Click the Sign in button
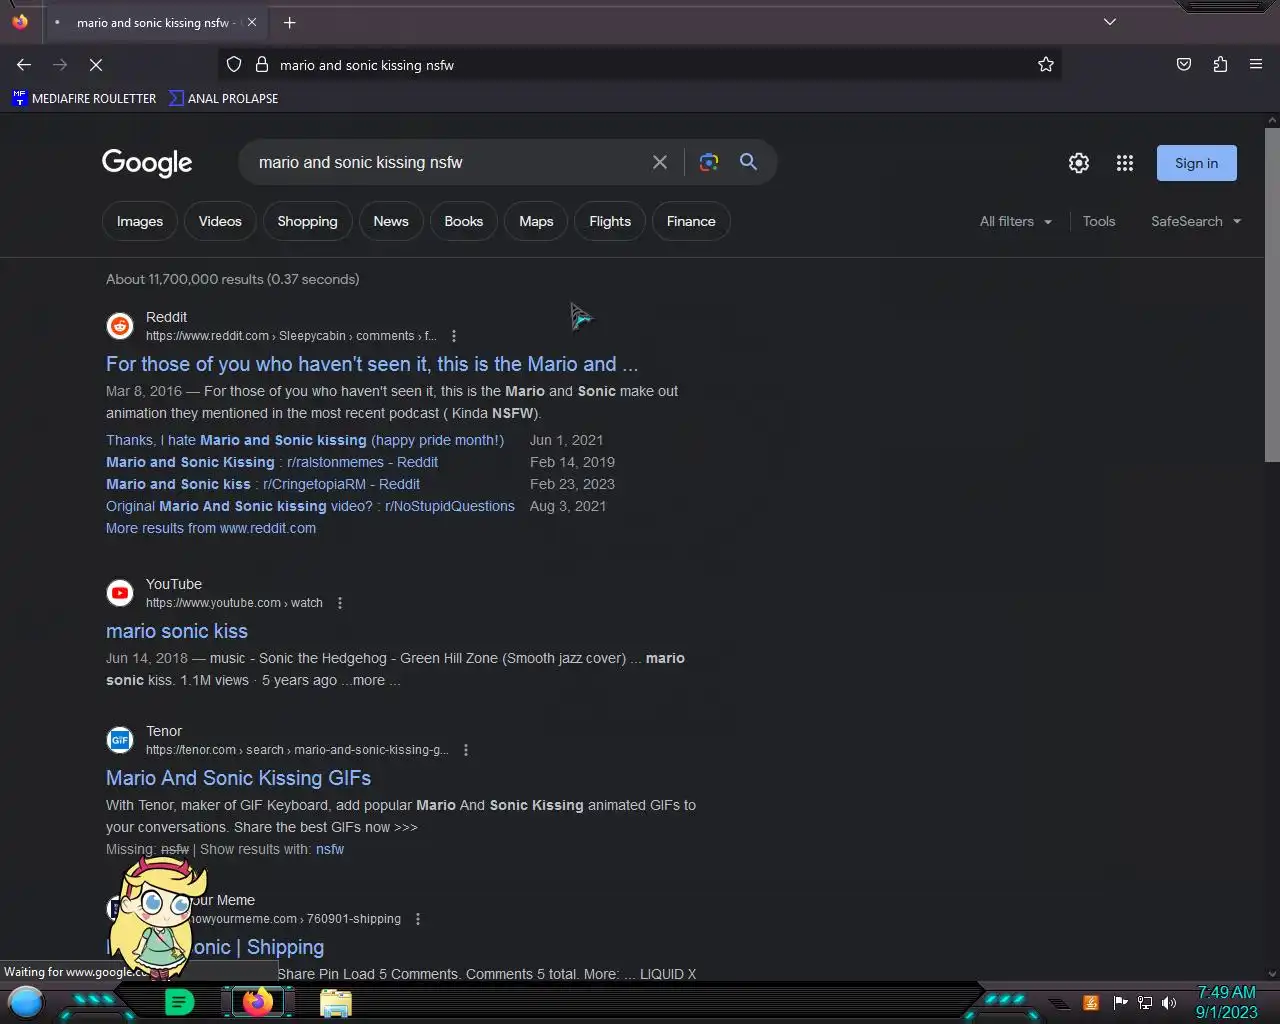1280x1024 pixels. tap(1197, 163)
